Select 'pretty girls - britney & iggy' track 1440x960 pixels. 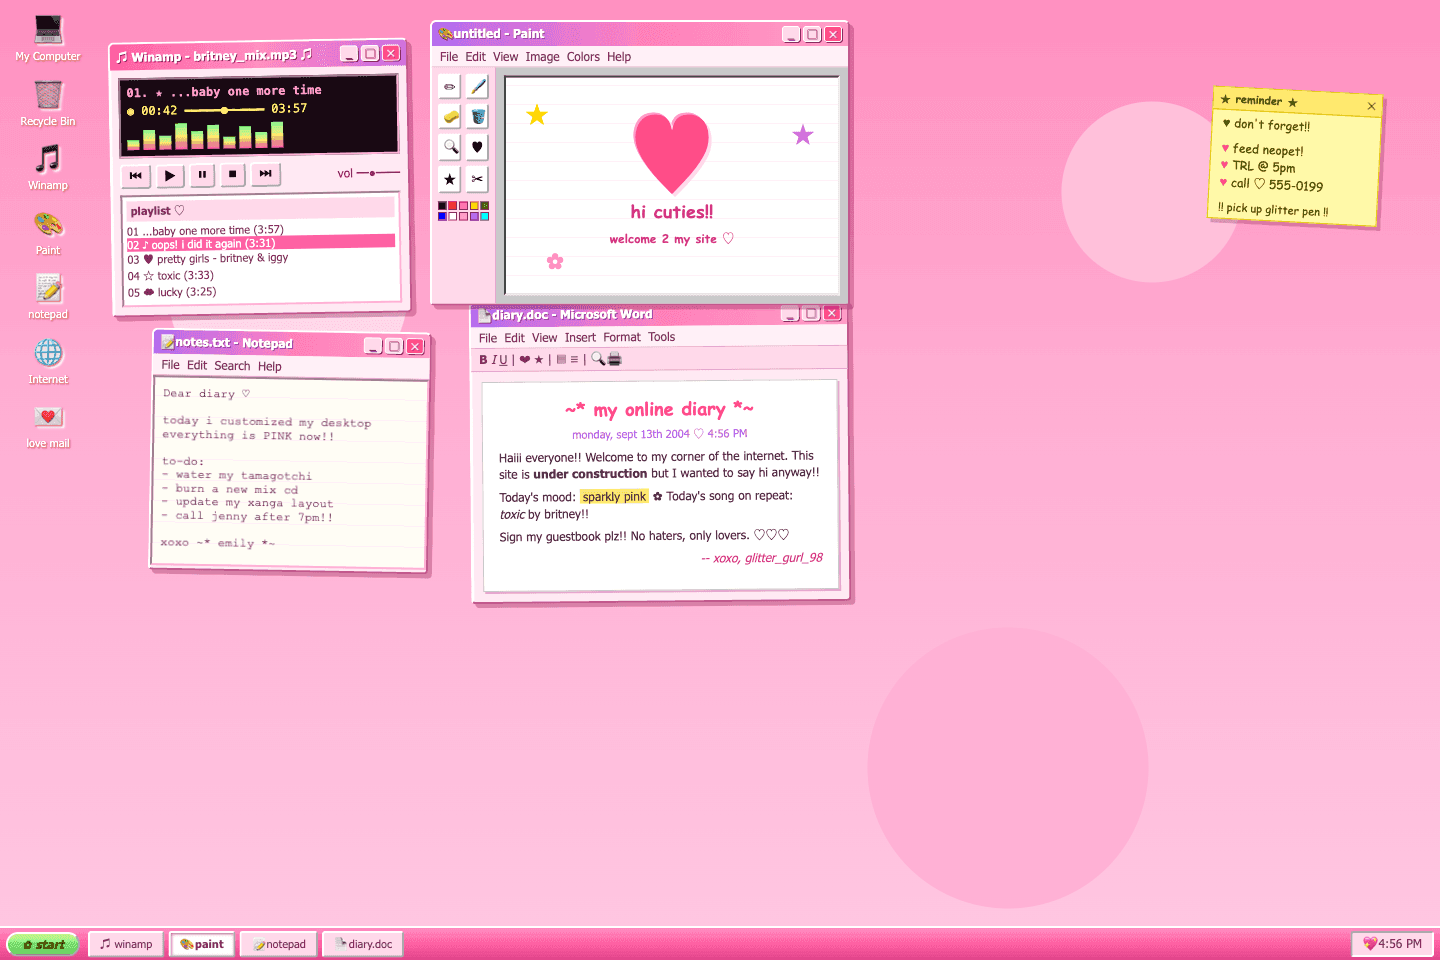tap(260, 258)
